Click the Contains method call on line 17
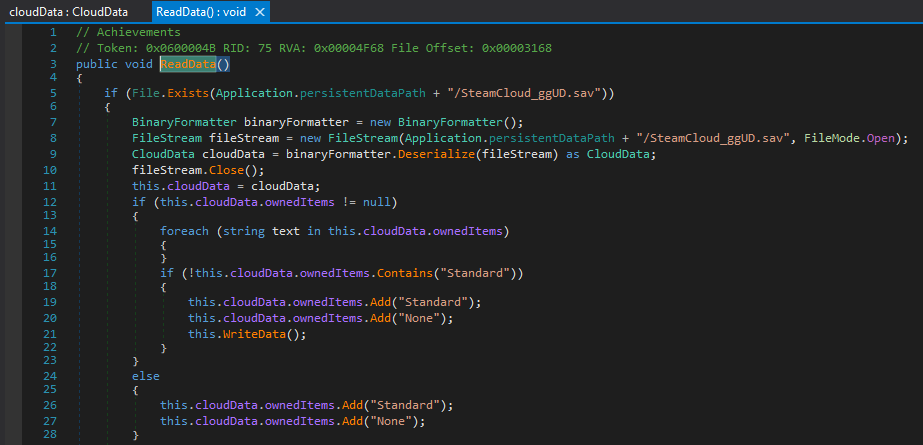This screenshot has width=923, height=445. click(x=404, y=273)
